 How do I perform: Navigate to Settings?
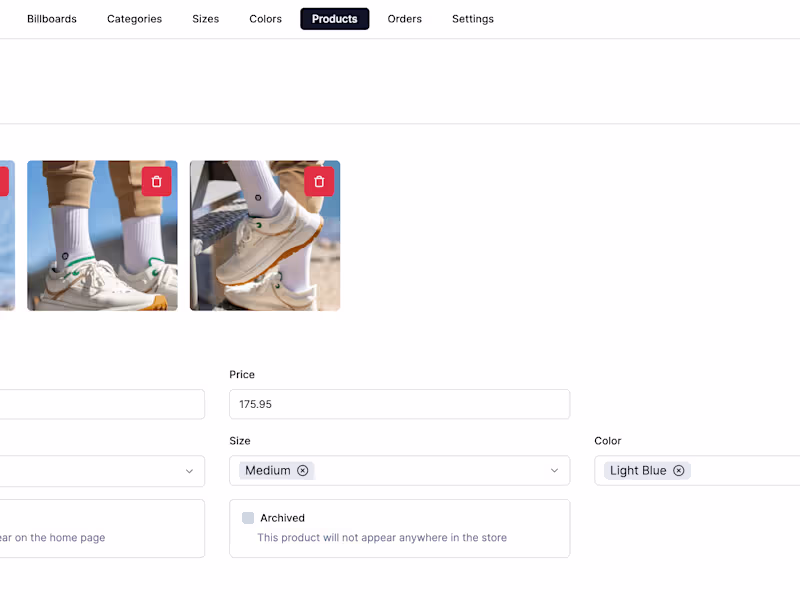[472, 18]
